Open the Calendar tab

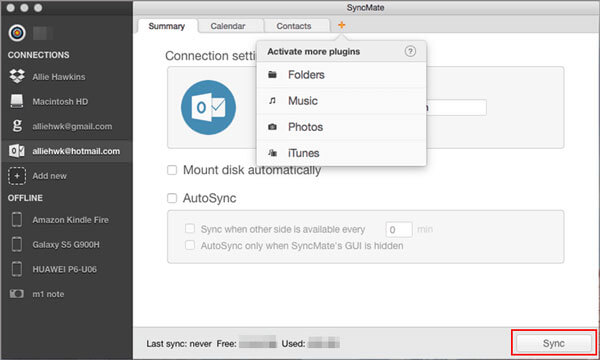click(228, 26)
